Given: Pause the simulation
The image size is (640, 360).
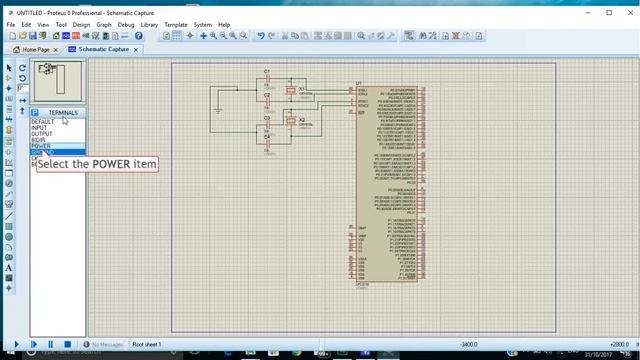Looking at the screenshot, I should coord(51,344).
